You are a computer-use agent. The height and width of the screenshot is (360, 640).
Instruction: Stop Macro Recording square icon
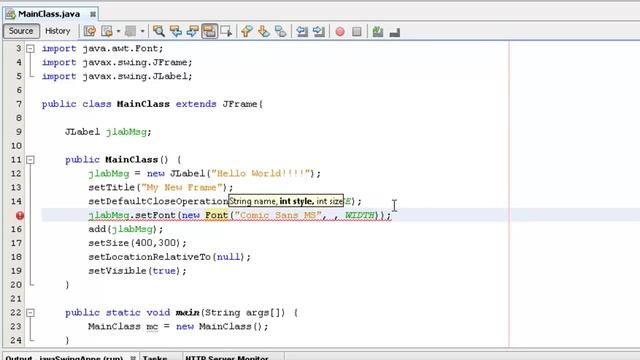click(x=356, y=31)
